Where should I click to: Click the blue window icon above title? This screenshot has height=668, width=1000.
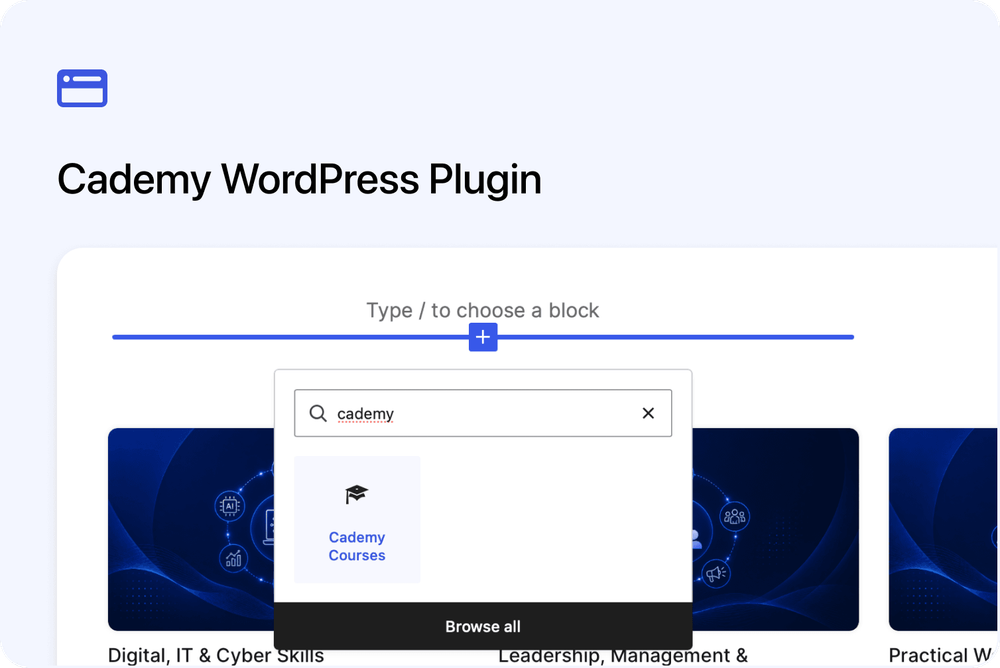click(x=82, y=88)
